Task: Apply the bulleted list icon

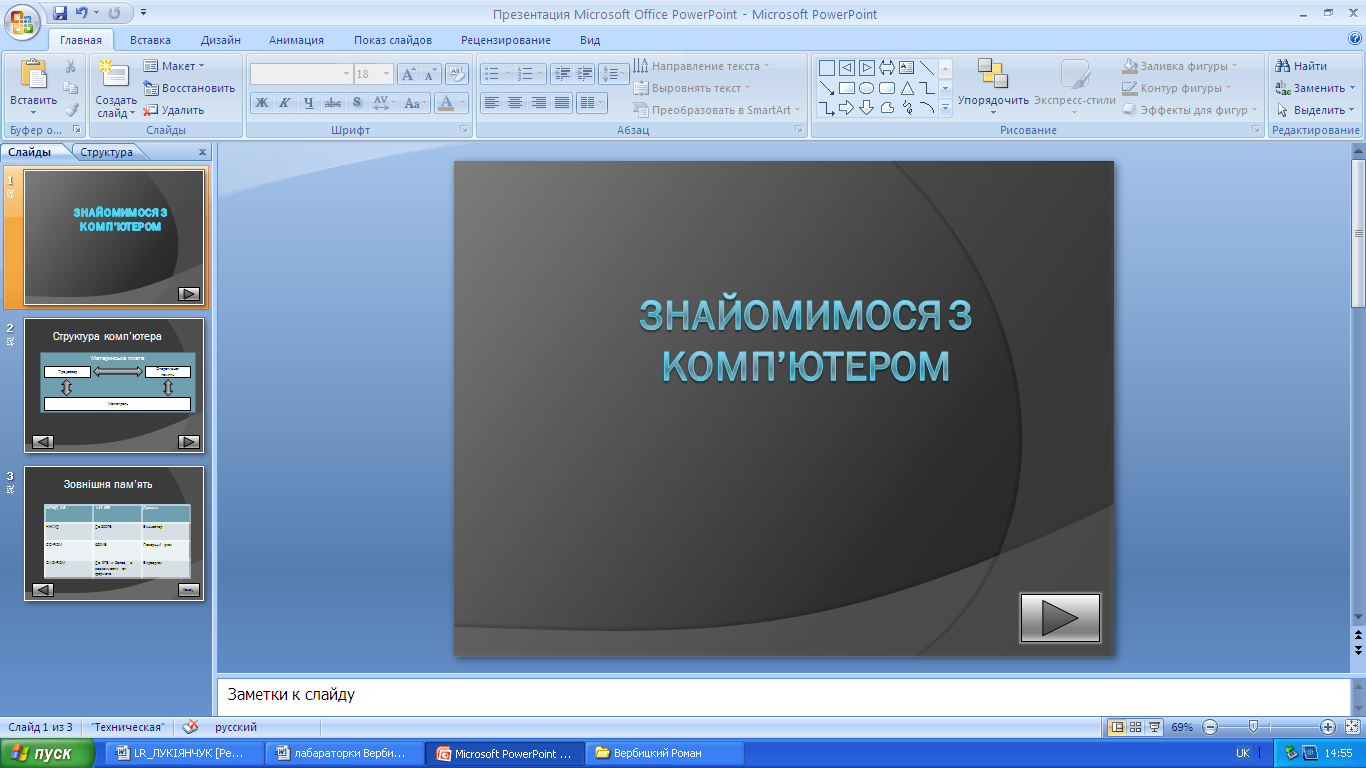Action: (491, 74)
